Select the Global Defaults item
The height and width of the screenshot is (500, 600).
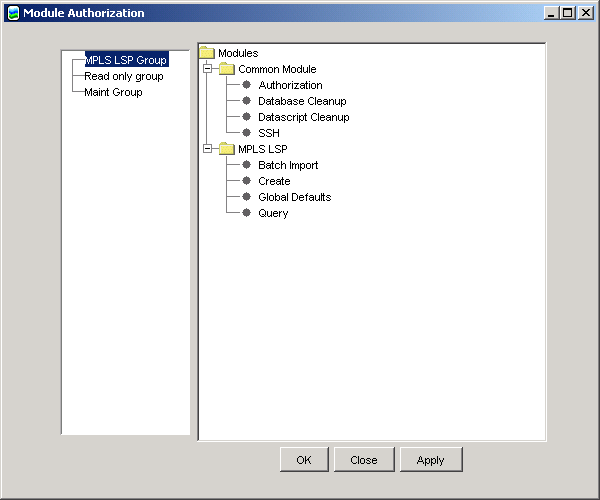(295, 197)
